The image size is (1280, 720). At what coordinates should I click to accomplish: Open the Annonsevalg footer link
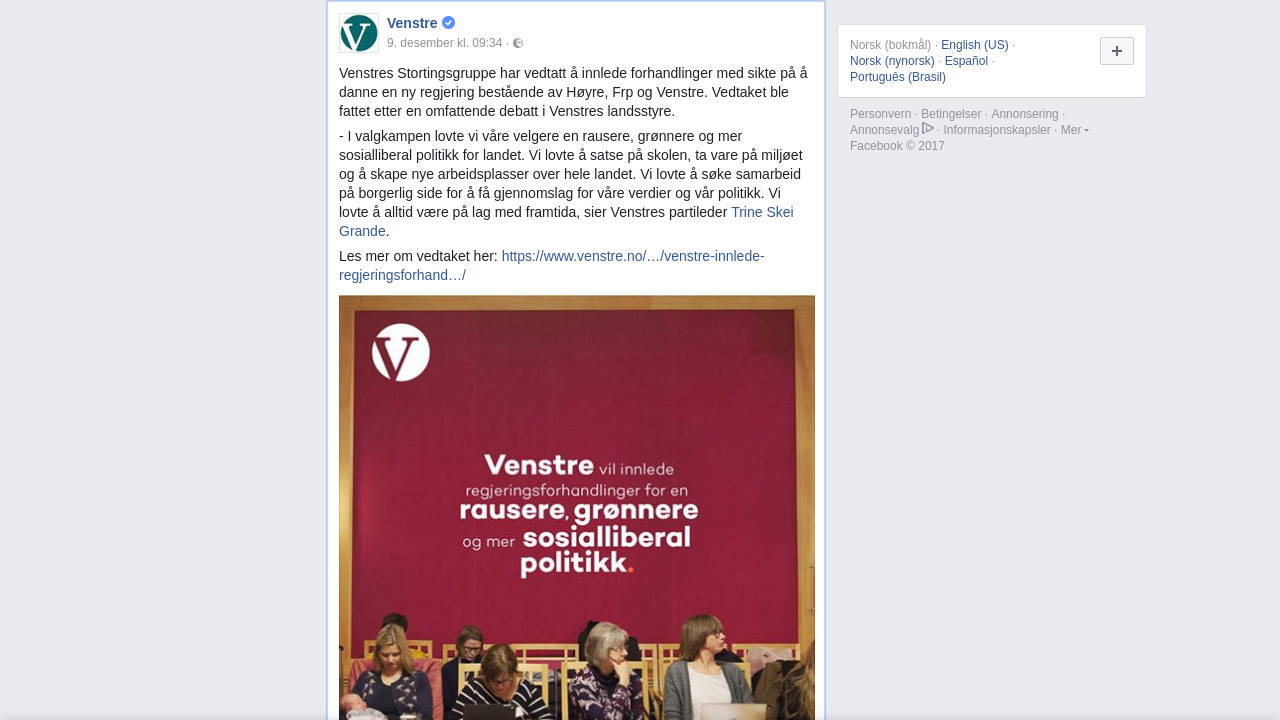884,130
